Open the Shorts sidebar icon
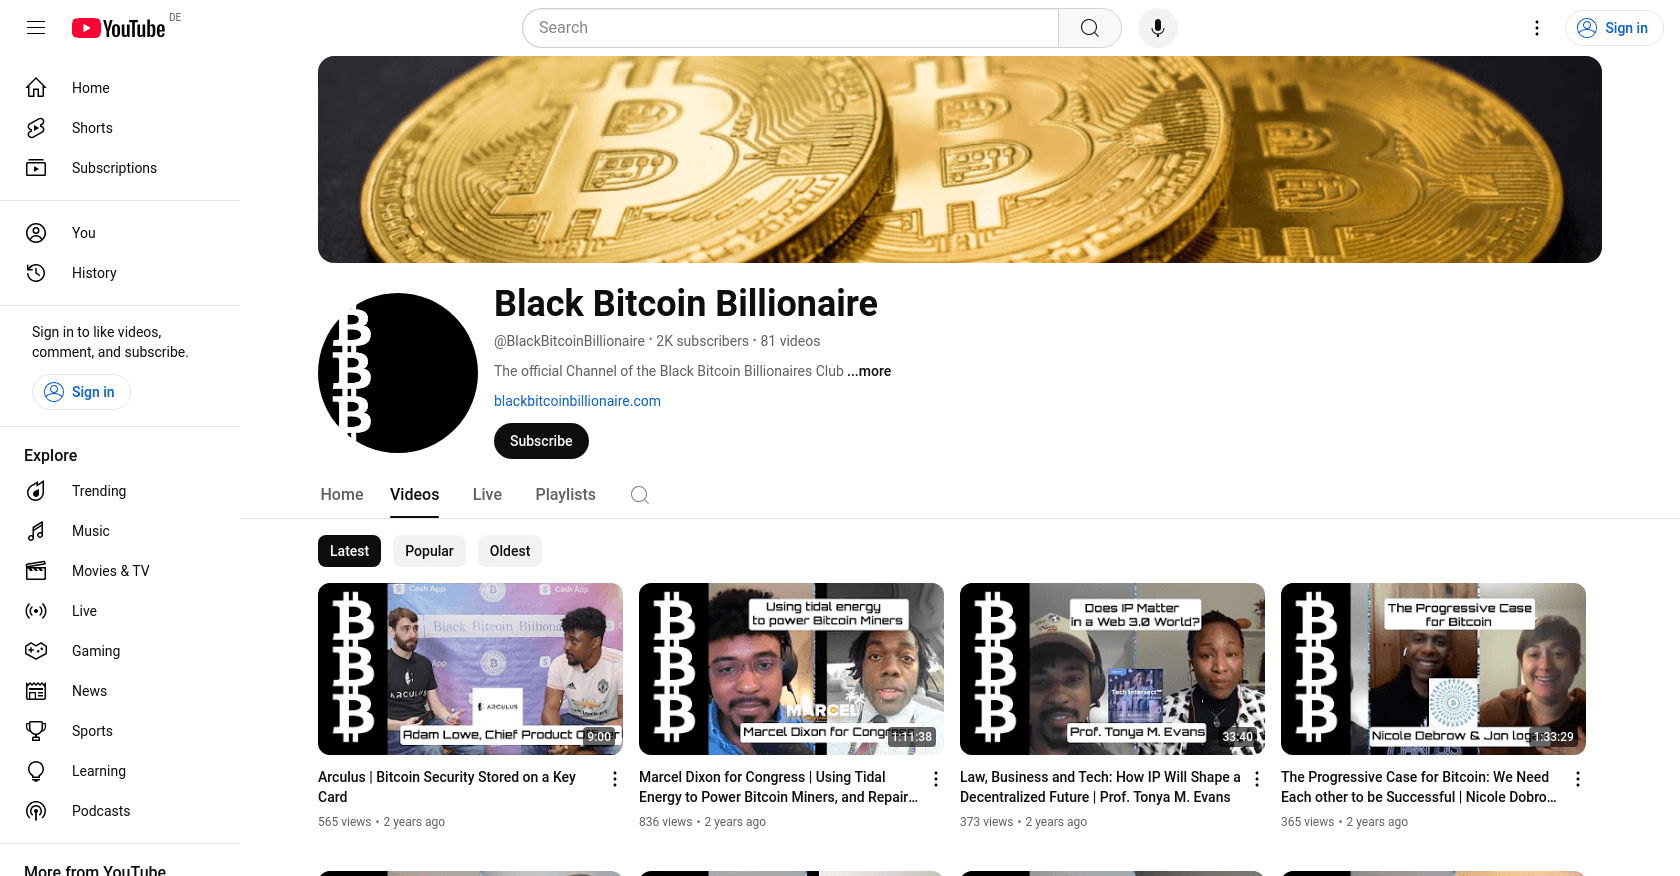Image resolution: width=1680 pixels, height=876 pixels. click(x=36, y=128)
